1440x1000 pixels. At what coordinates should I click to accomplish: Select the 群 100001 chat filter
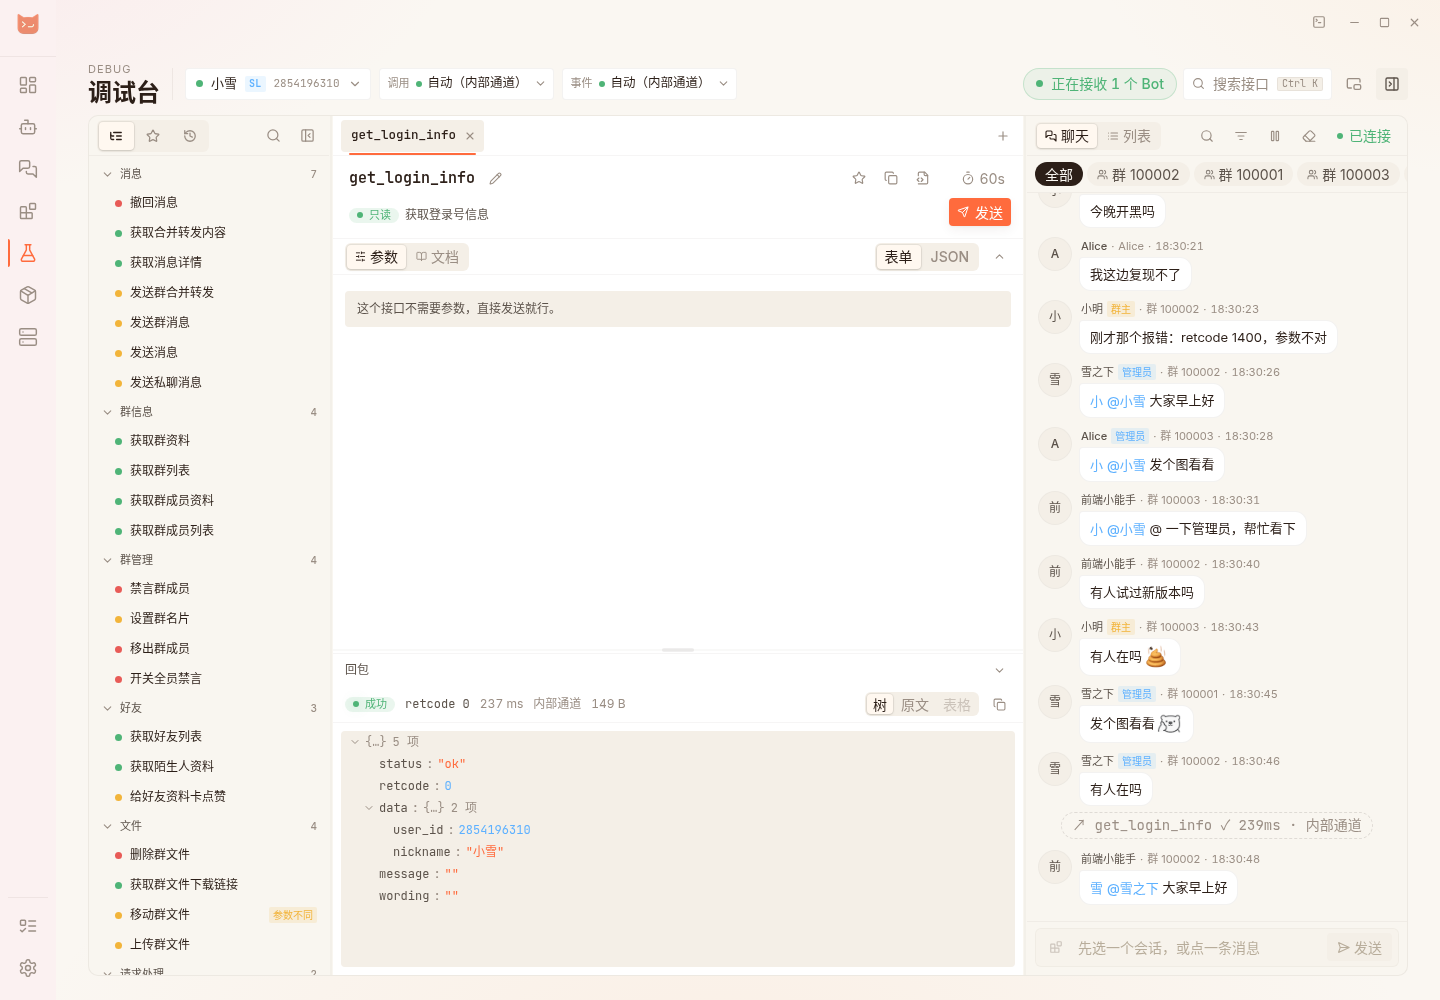point(1243,175)
